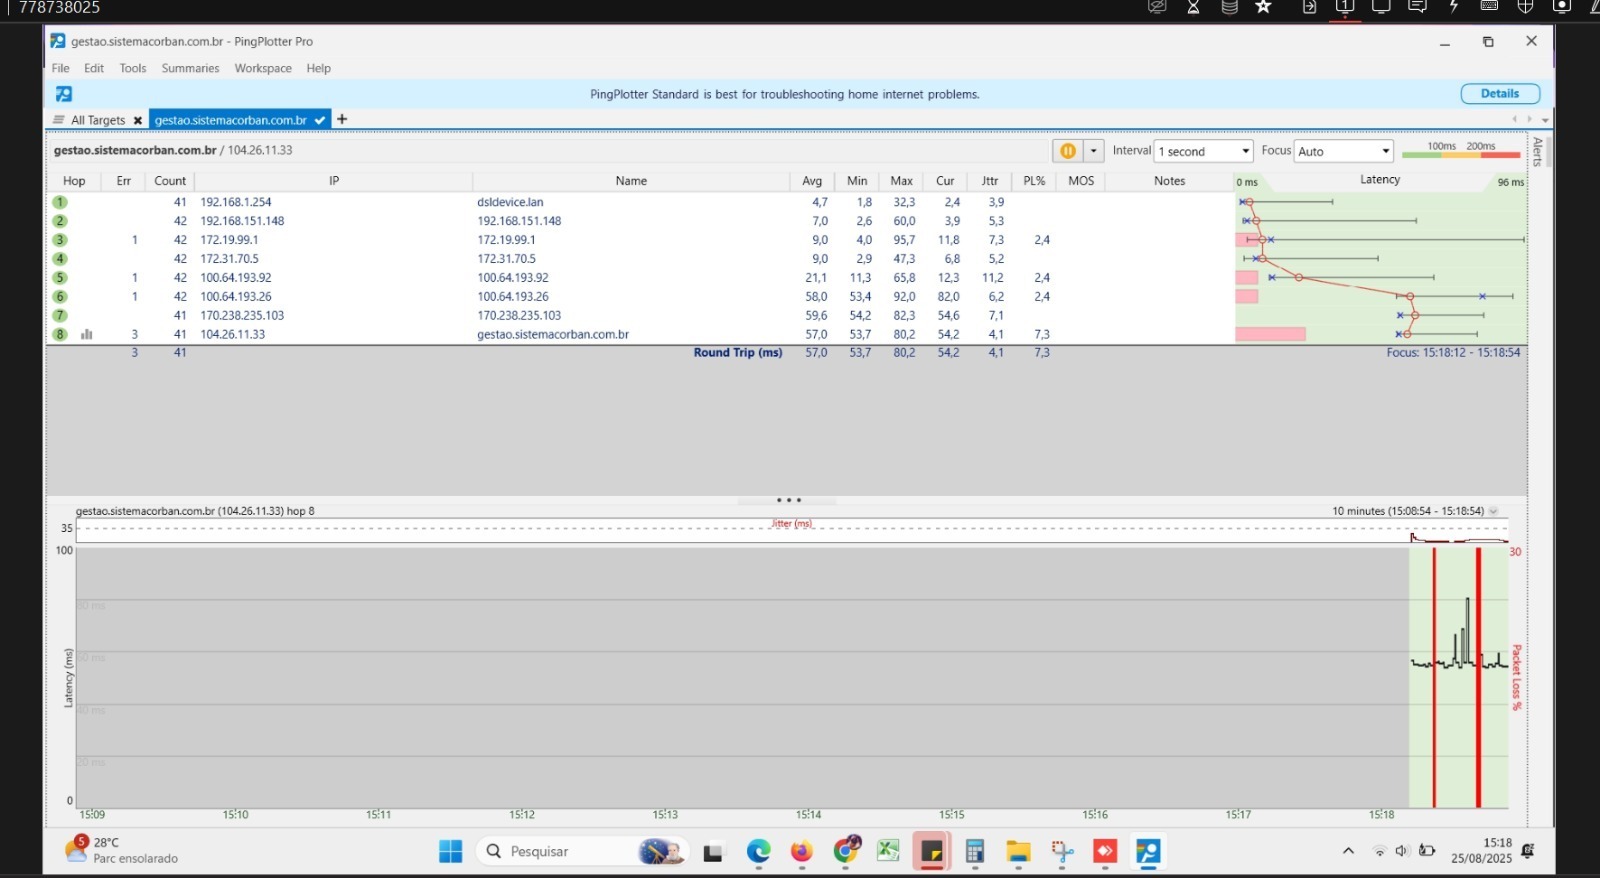Click the PL% column header
The height and width of the screenshot is (878, 1600).
tap(1034, 181)
